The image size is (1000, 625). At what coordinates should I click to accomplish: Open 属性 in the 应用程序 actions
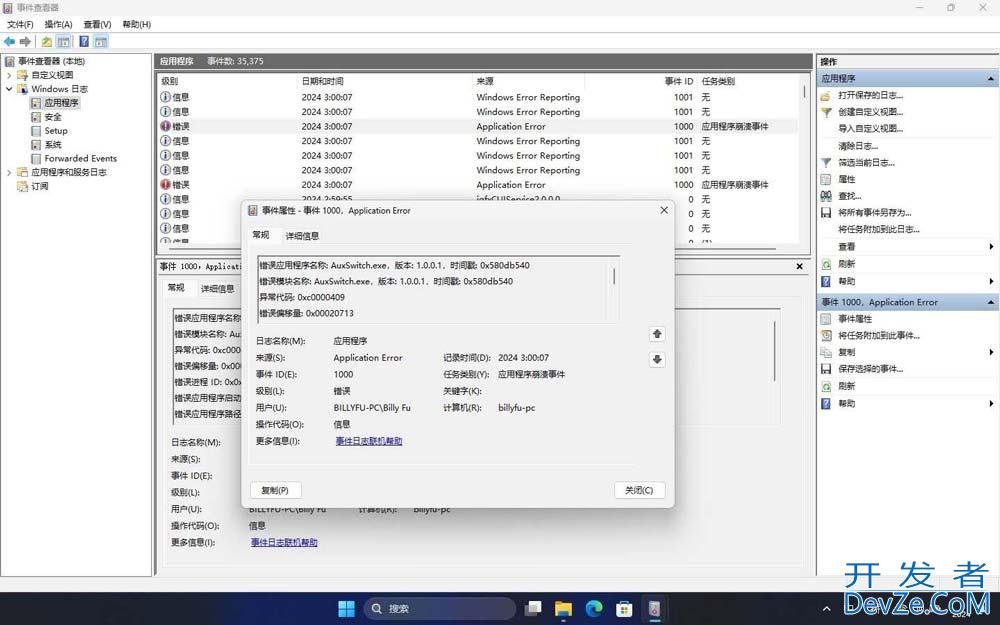846,179
